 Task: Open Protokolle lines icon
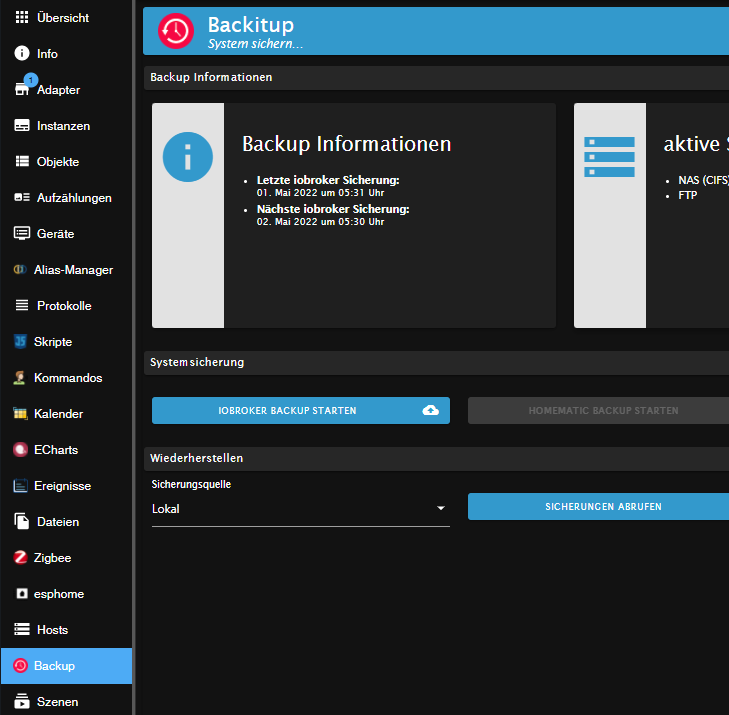coord(22,305)
